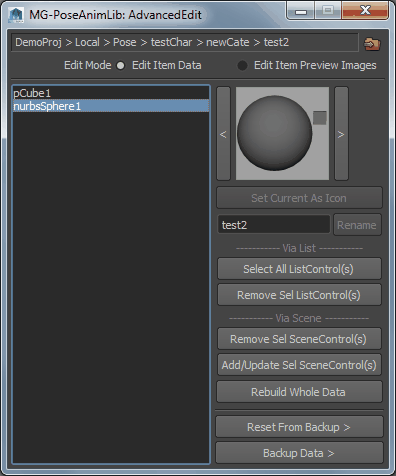Click Set Current As Icon button
The width and height of the screenshot is (396, 476).
299,198
